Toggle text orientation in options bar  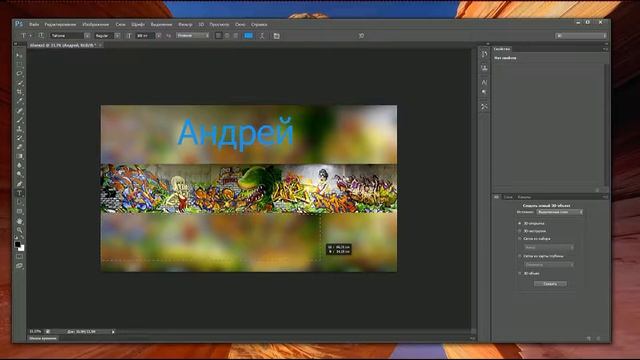41,36
